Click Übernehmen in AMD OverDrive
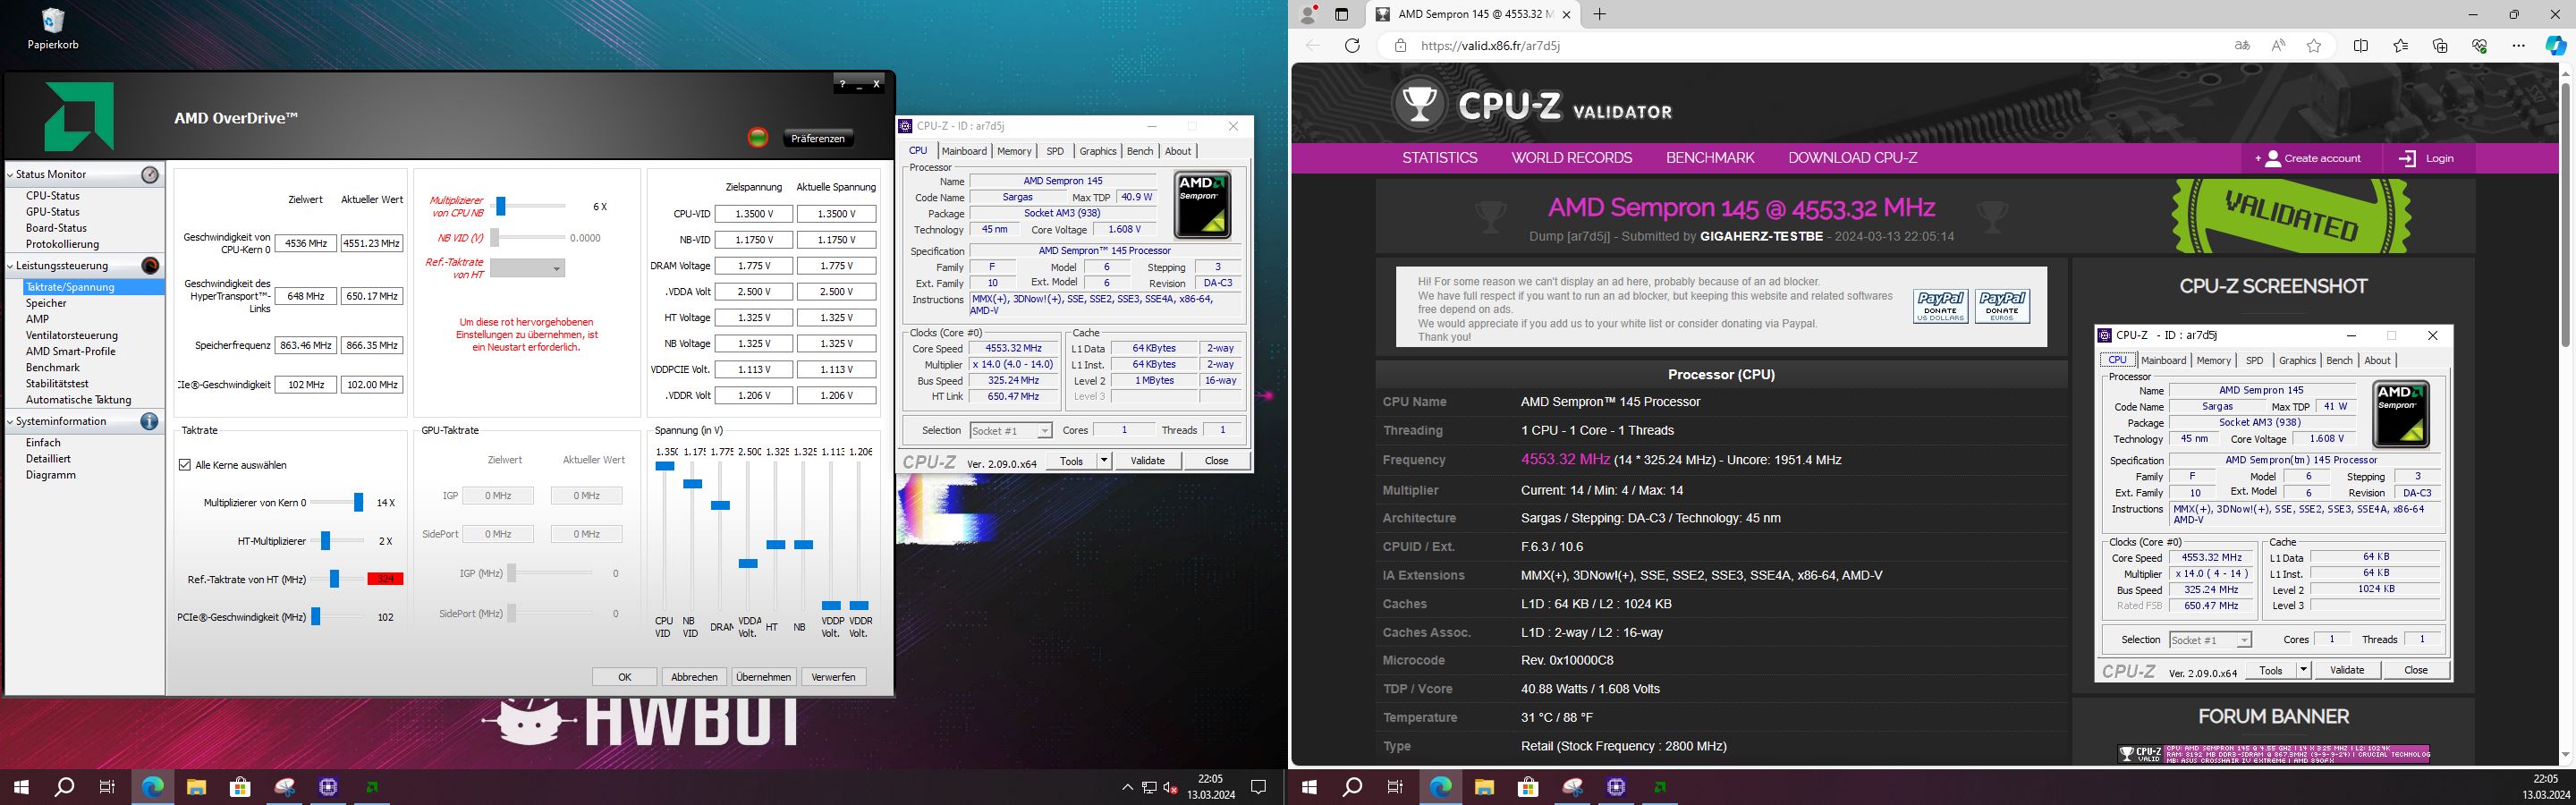This screenshot has height=805, width=2576. [x=764, y=677]
